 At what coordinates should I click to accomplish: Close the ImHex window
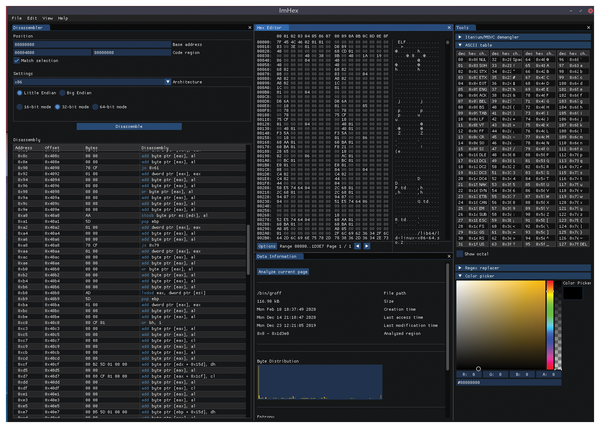tap(590, 11)
